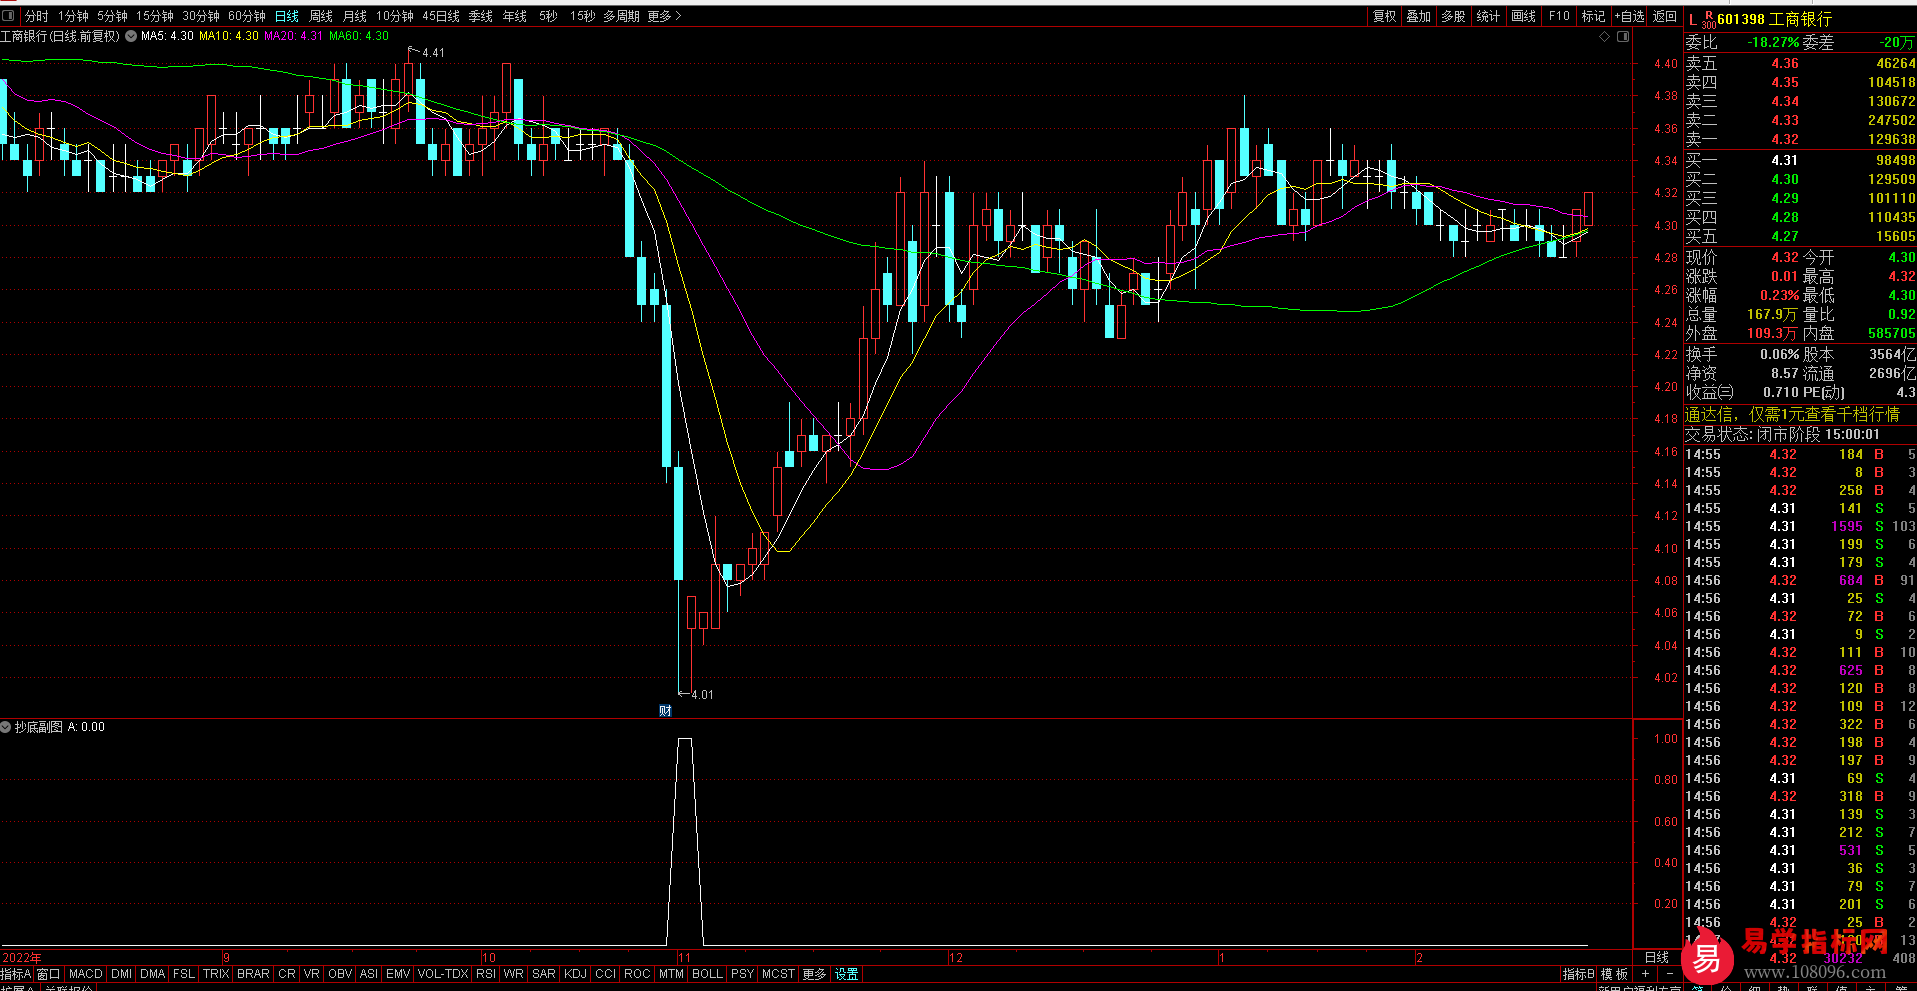Image resolution: width=1917 pixels, height=991 pixels.
Task: Expand the 抄底副图 indicator dropdown arrow
Action: point(6,727)
